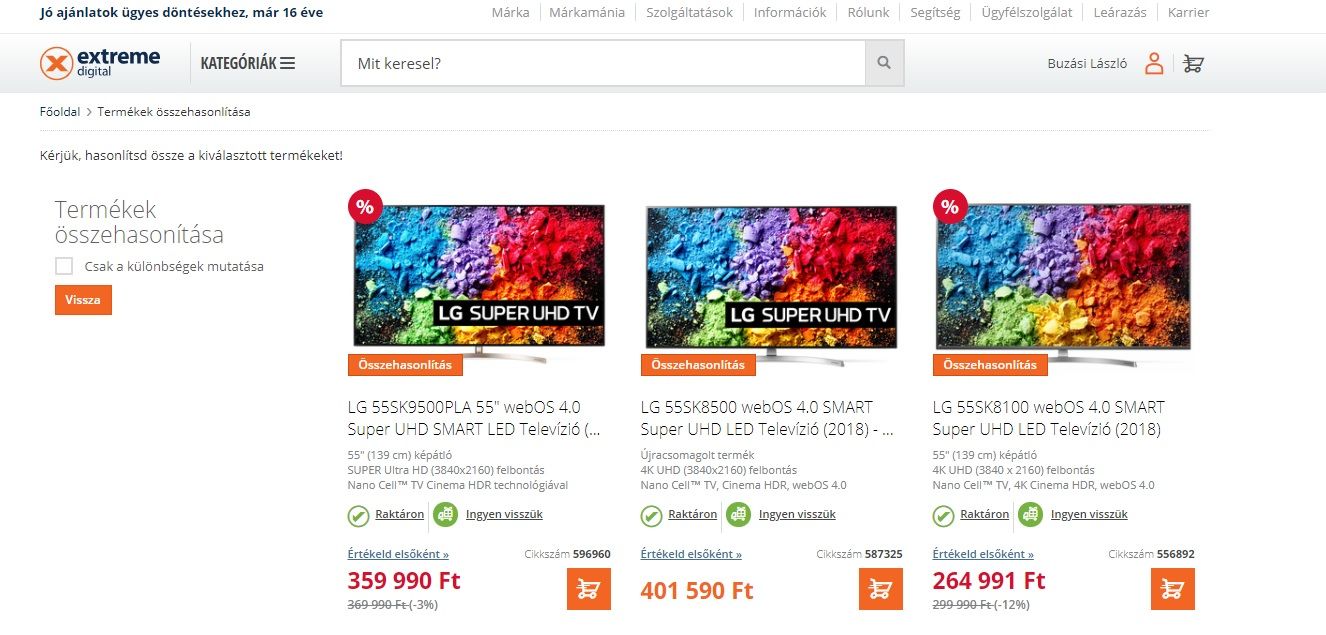Click the search magnifier icon
The width and height of the screenshot is (1326, 635).
[884, 63]
